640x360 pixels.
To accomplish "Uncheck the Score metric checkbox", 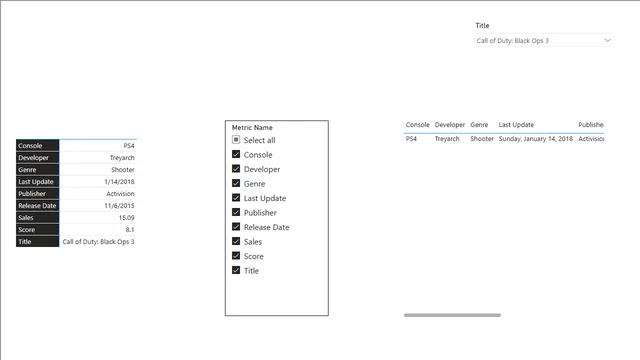I will click(x=236, y=256).
